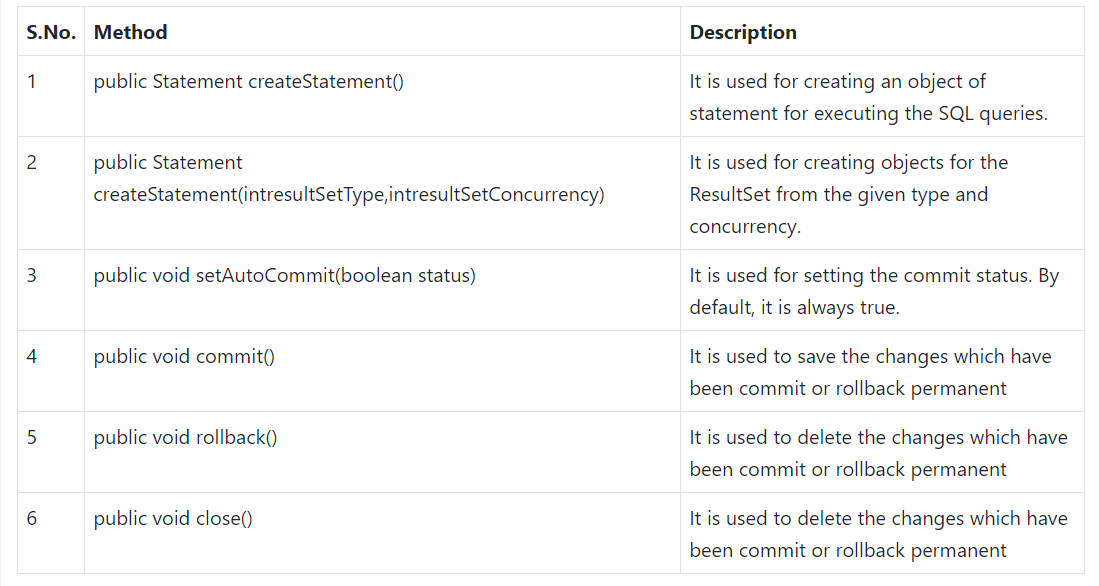Click the Description column header
This screenshot has width=1099, height=586.
743,32
